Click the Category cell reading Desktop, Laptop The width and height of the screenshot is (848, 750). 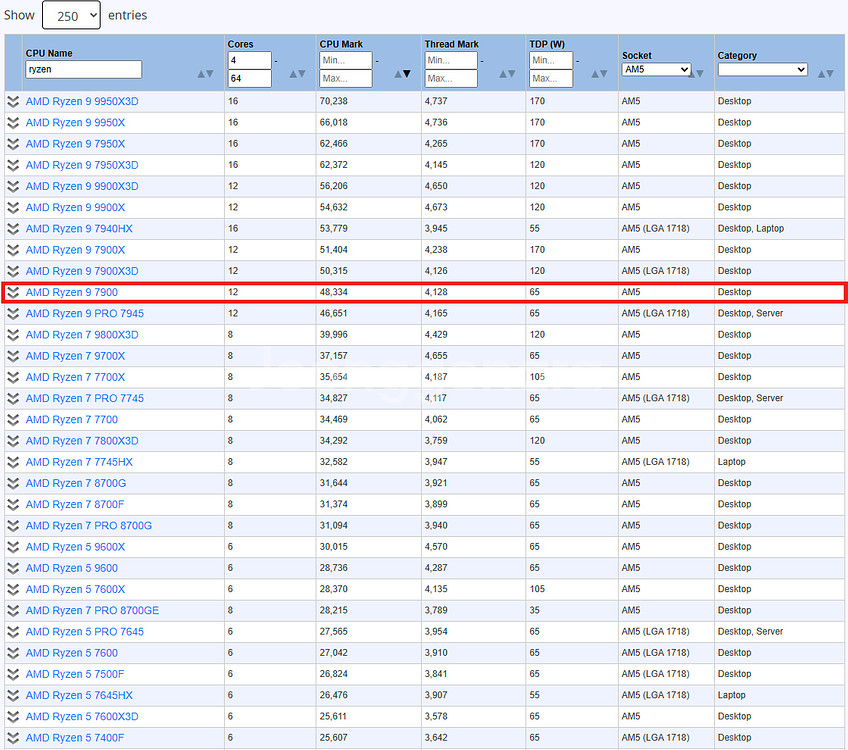pyautogui.click(x=751, y=228)
